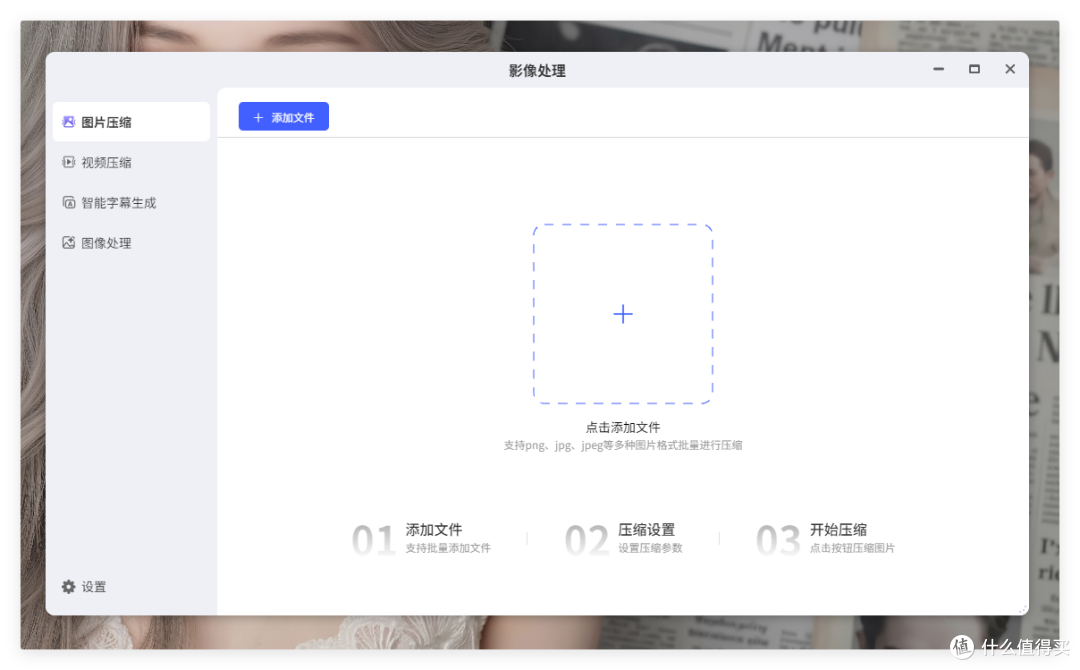
Task: Open the 智能字幕生成 menu label
Action: [x=118, y=203]
